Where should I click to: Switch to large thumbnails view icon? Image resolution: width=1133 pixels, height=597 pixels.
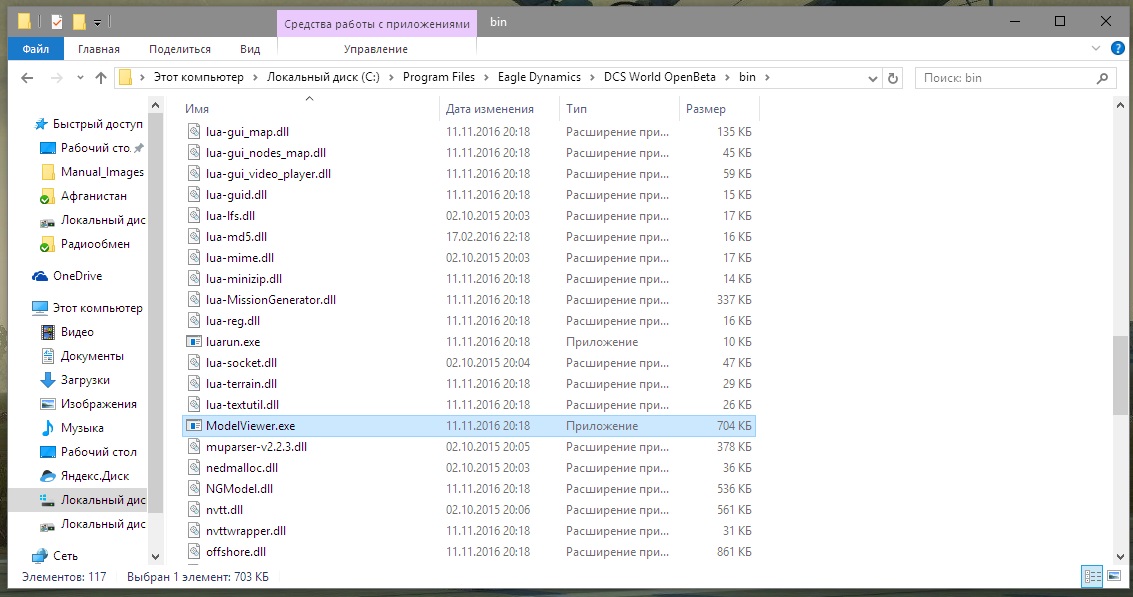coord(1114,576)
